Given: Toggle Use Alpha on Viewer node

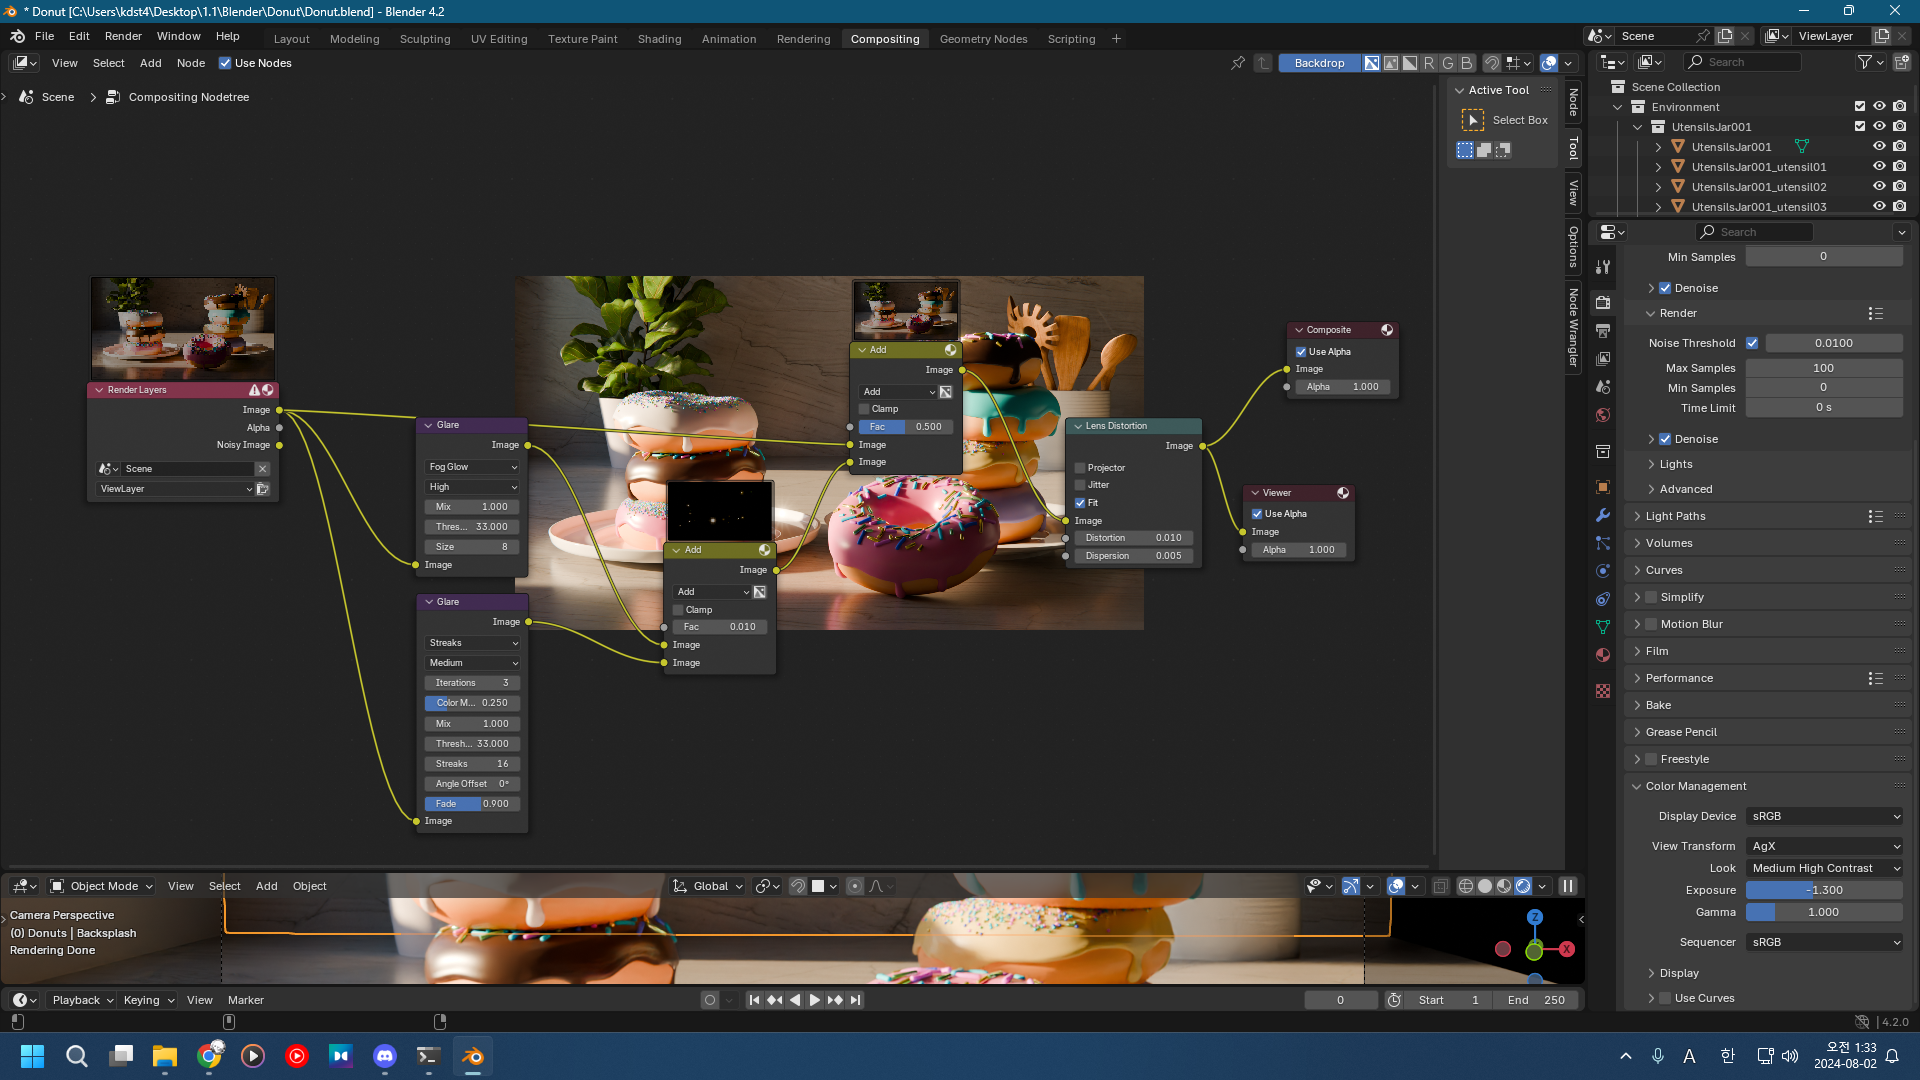Looking at the screenshot, I should coord(1257,514).
